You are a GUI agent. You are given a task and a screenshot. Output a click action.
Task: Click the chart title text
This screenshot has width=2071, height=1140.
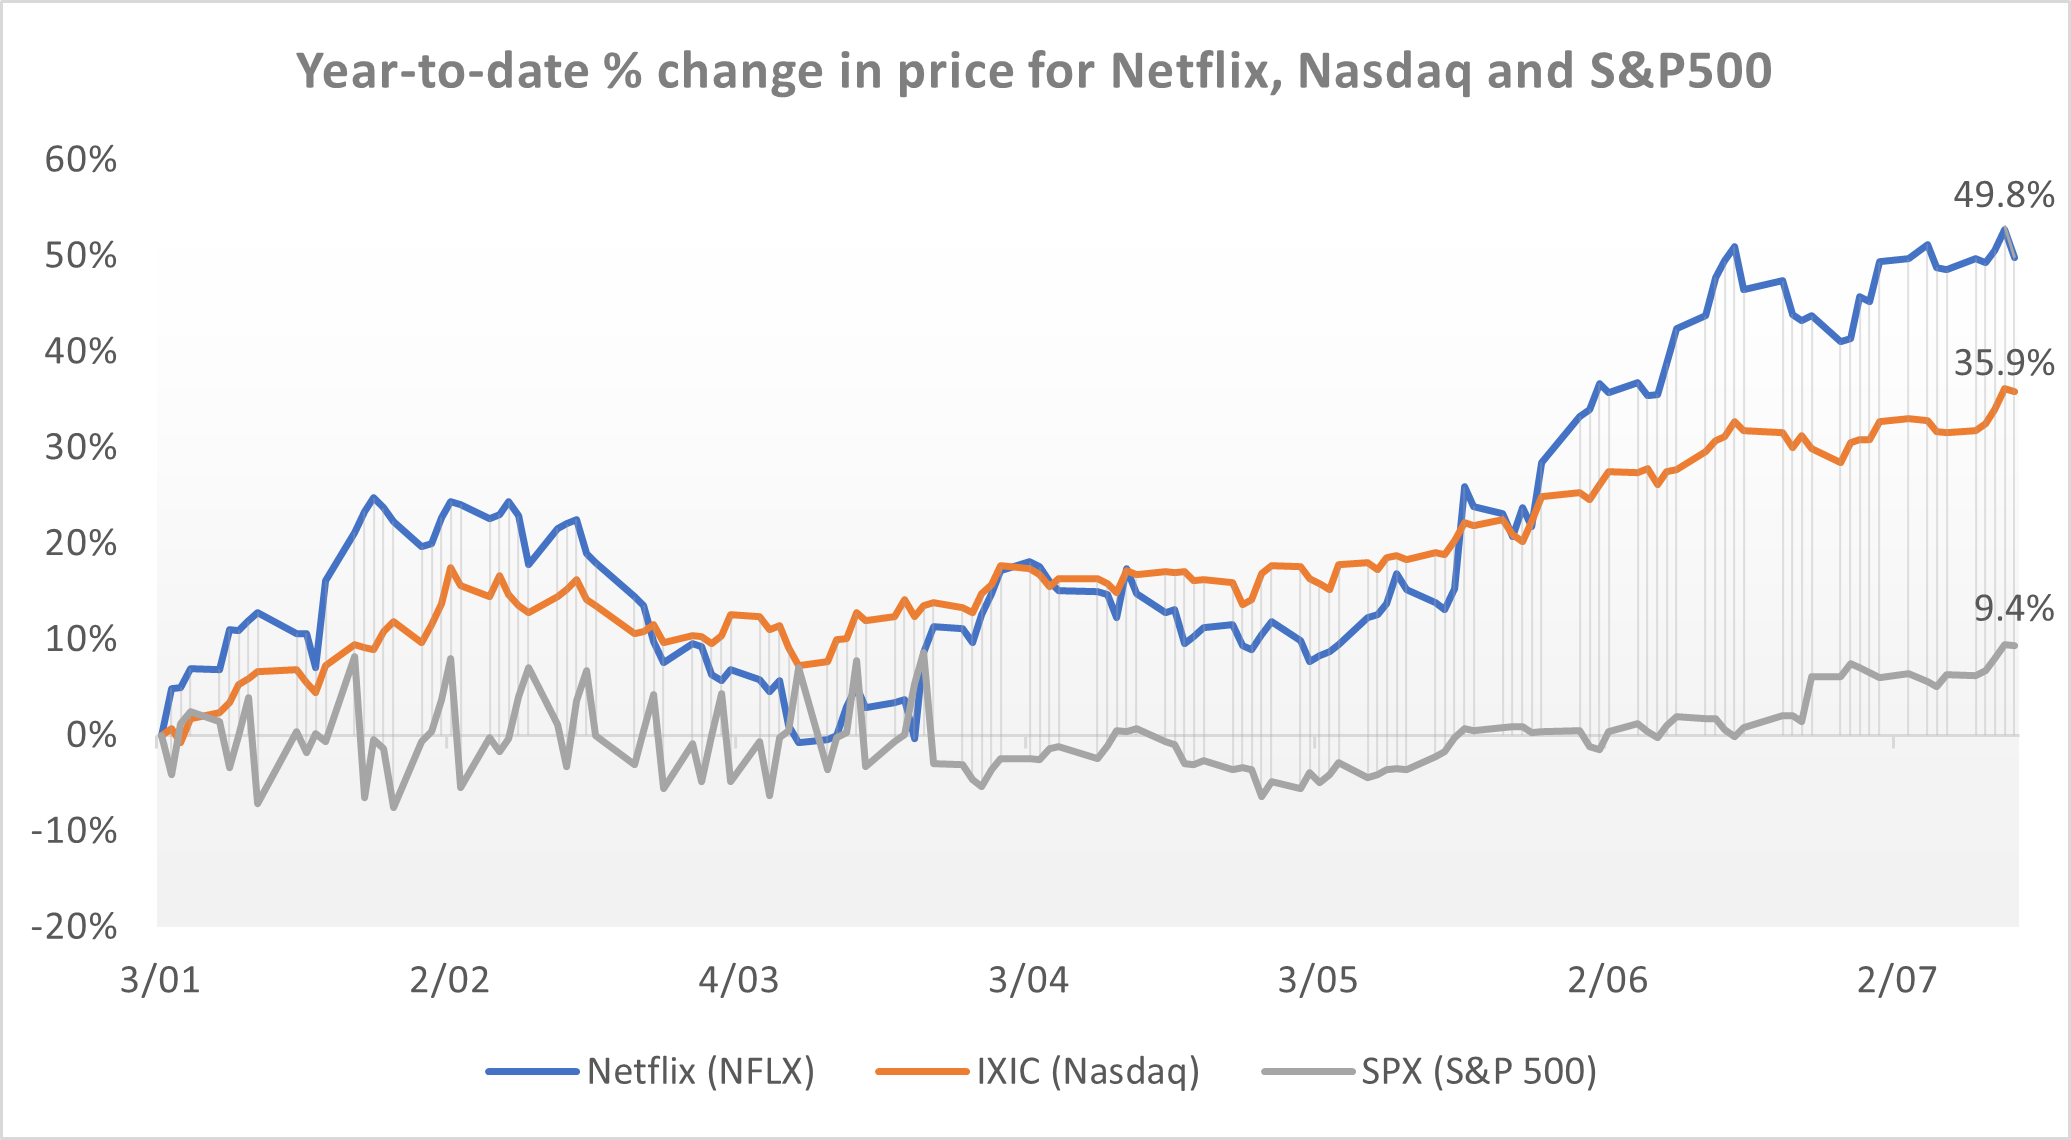coord(1034,72)
